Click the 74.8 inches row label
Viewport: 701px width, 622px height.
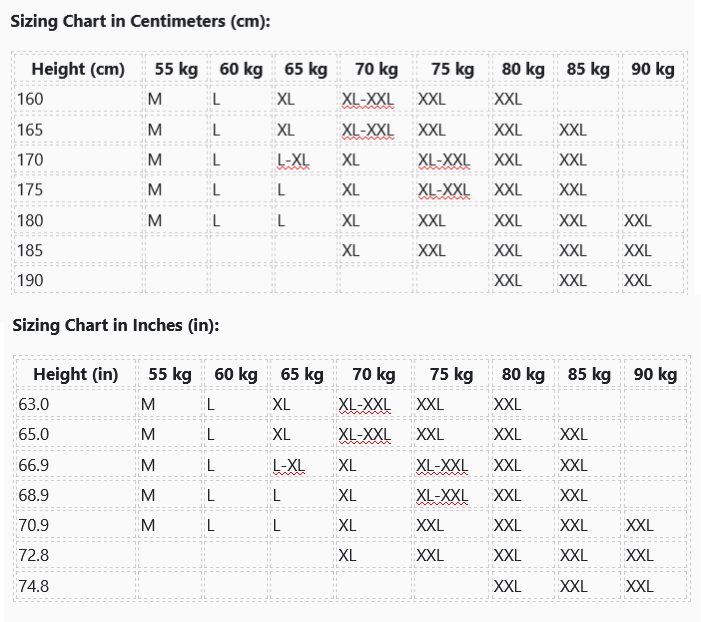(x=34, y=586)
